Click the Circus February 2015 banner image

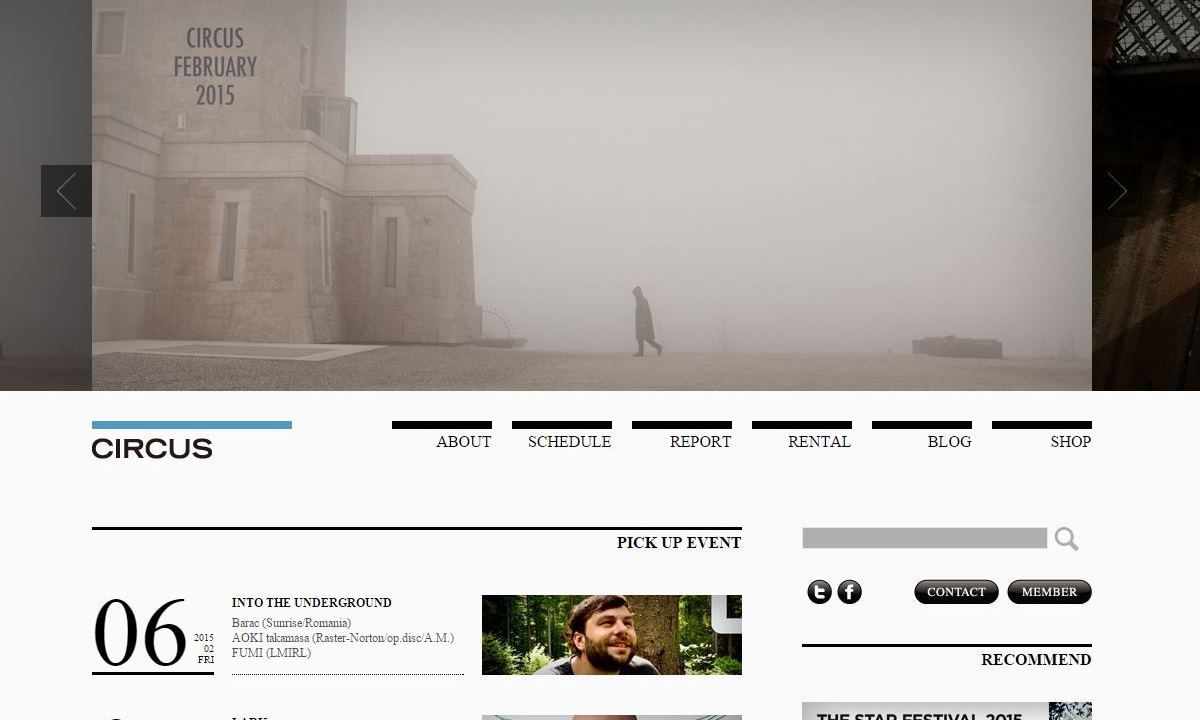tap(591, 195)
